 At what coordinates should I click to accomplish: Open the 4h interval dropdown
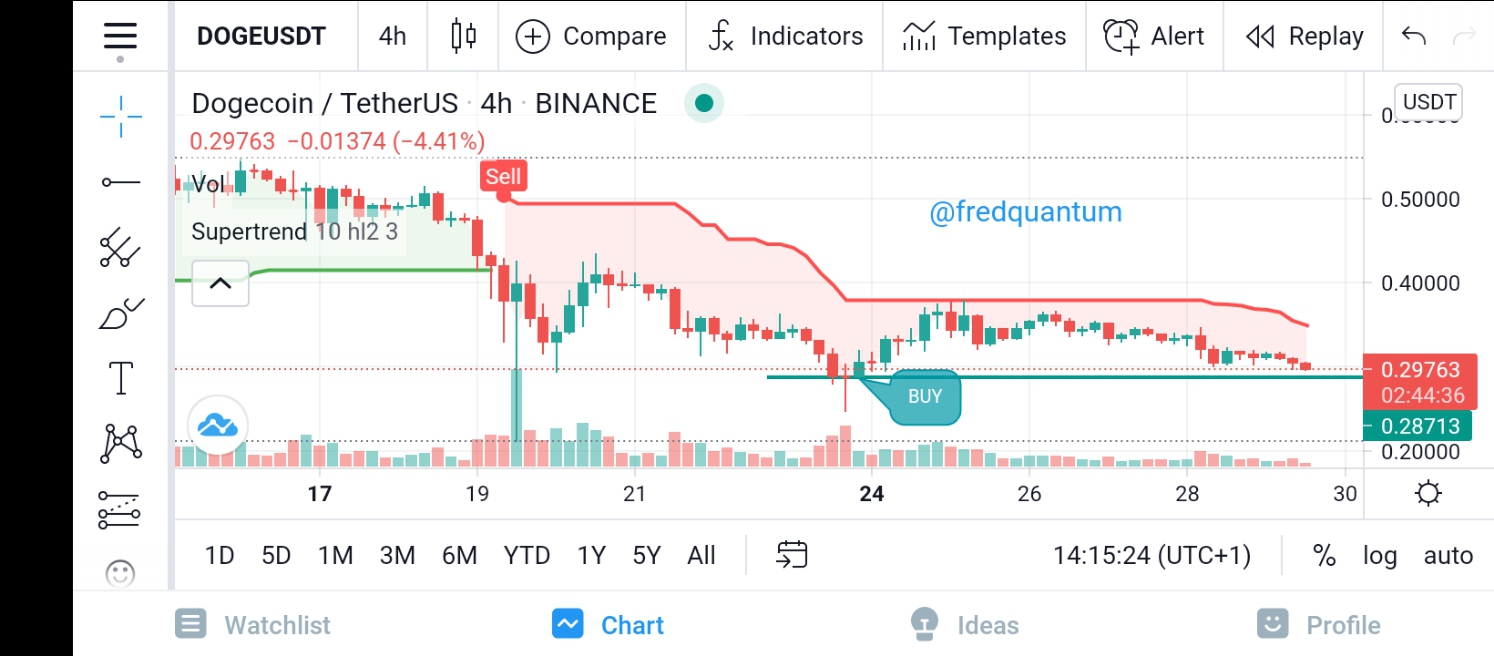393,36
